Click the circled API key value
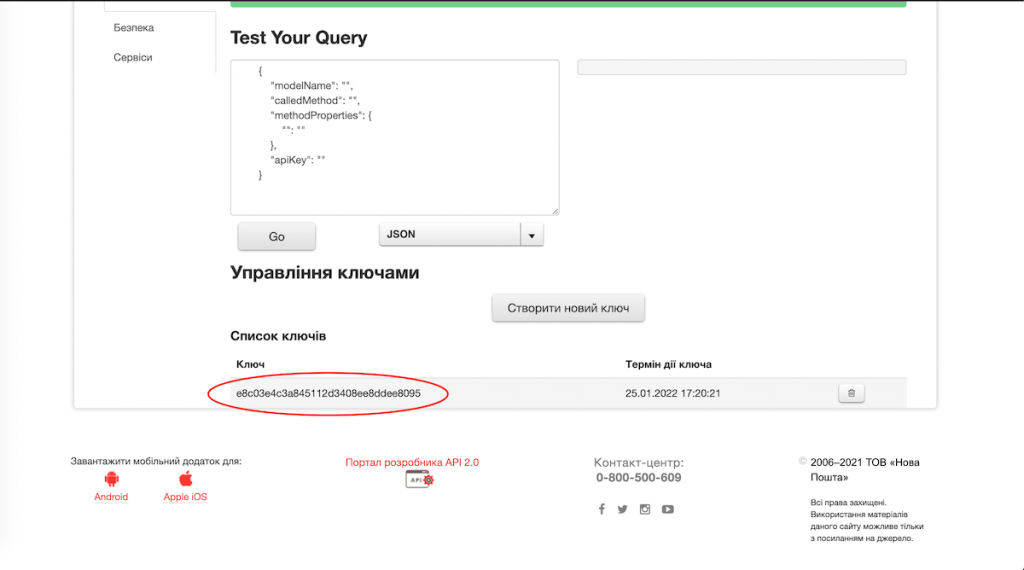This screenshot has height=570, width=1024. click(328, 394)
